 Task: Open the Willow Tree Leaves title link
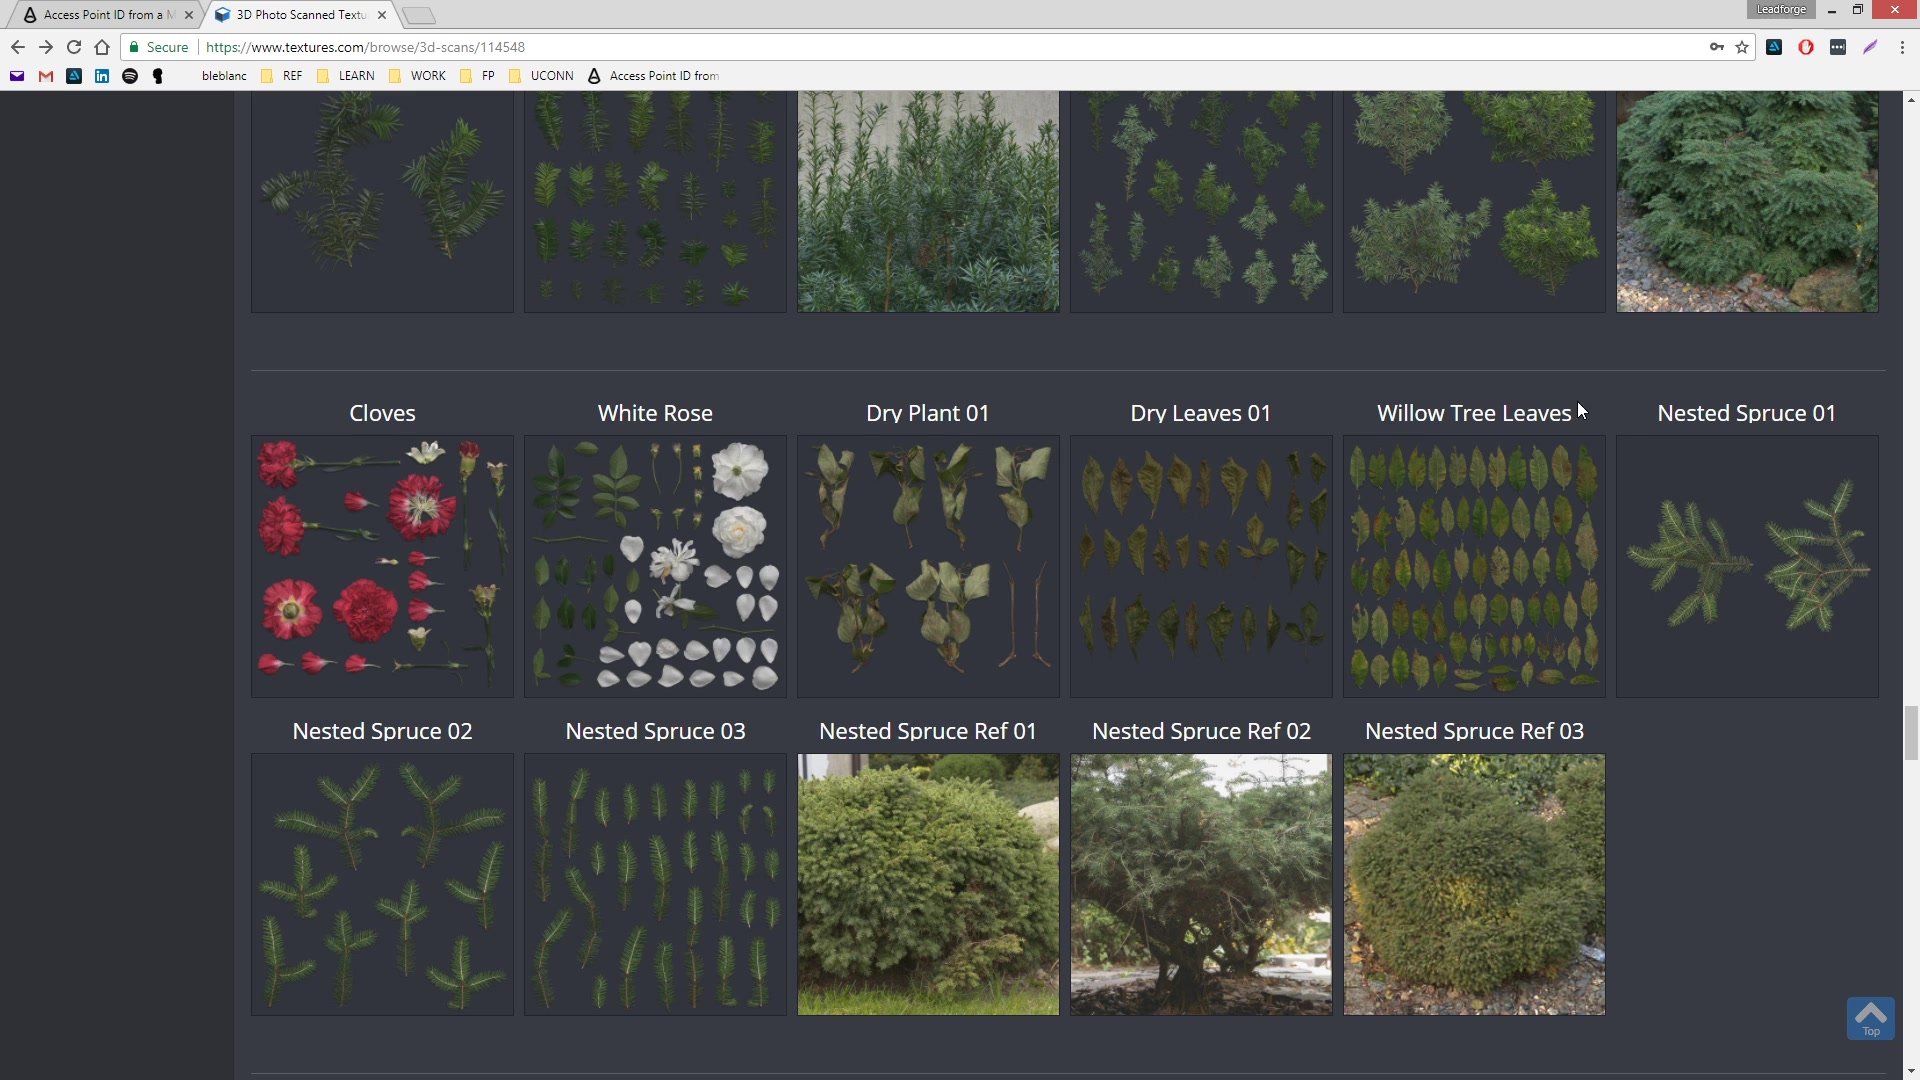point(1473,413)
